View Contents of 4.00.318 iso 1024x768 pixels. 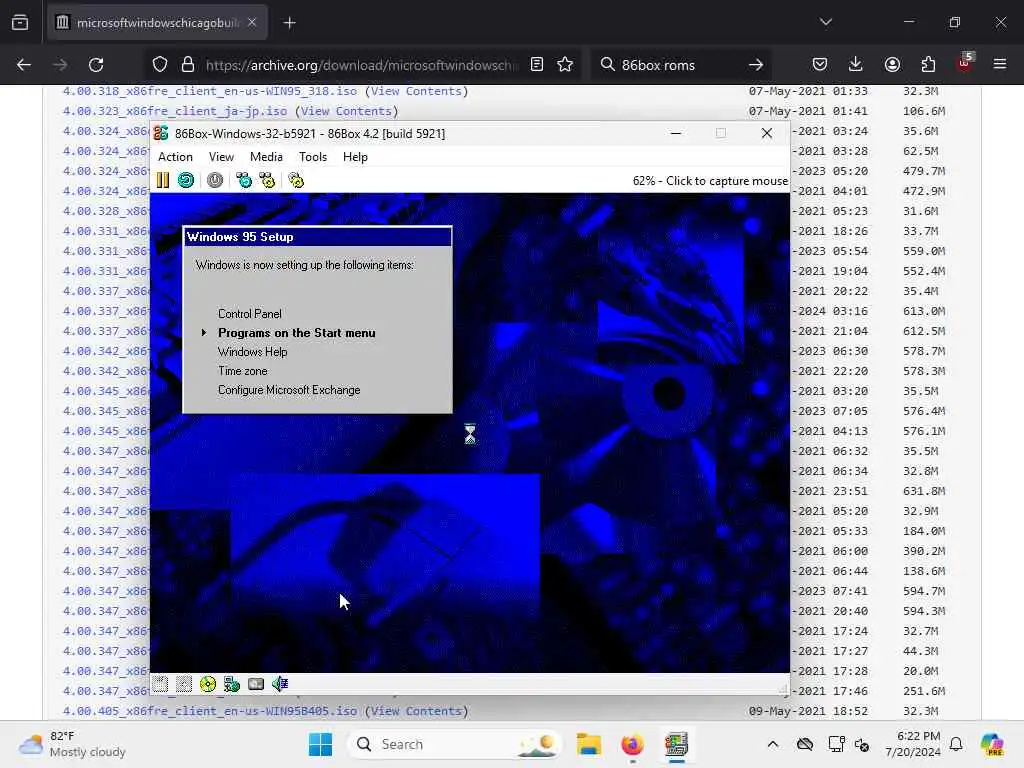(416, 91)
